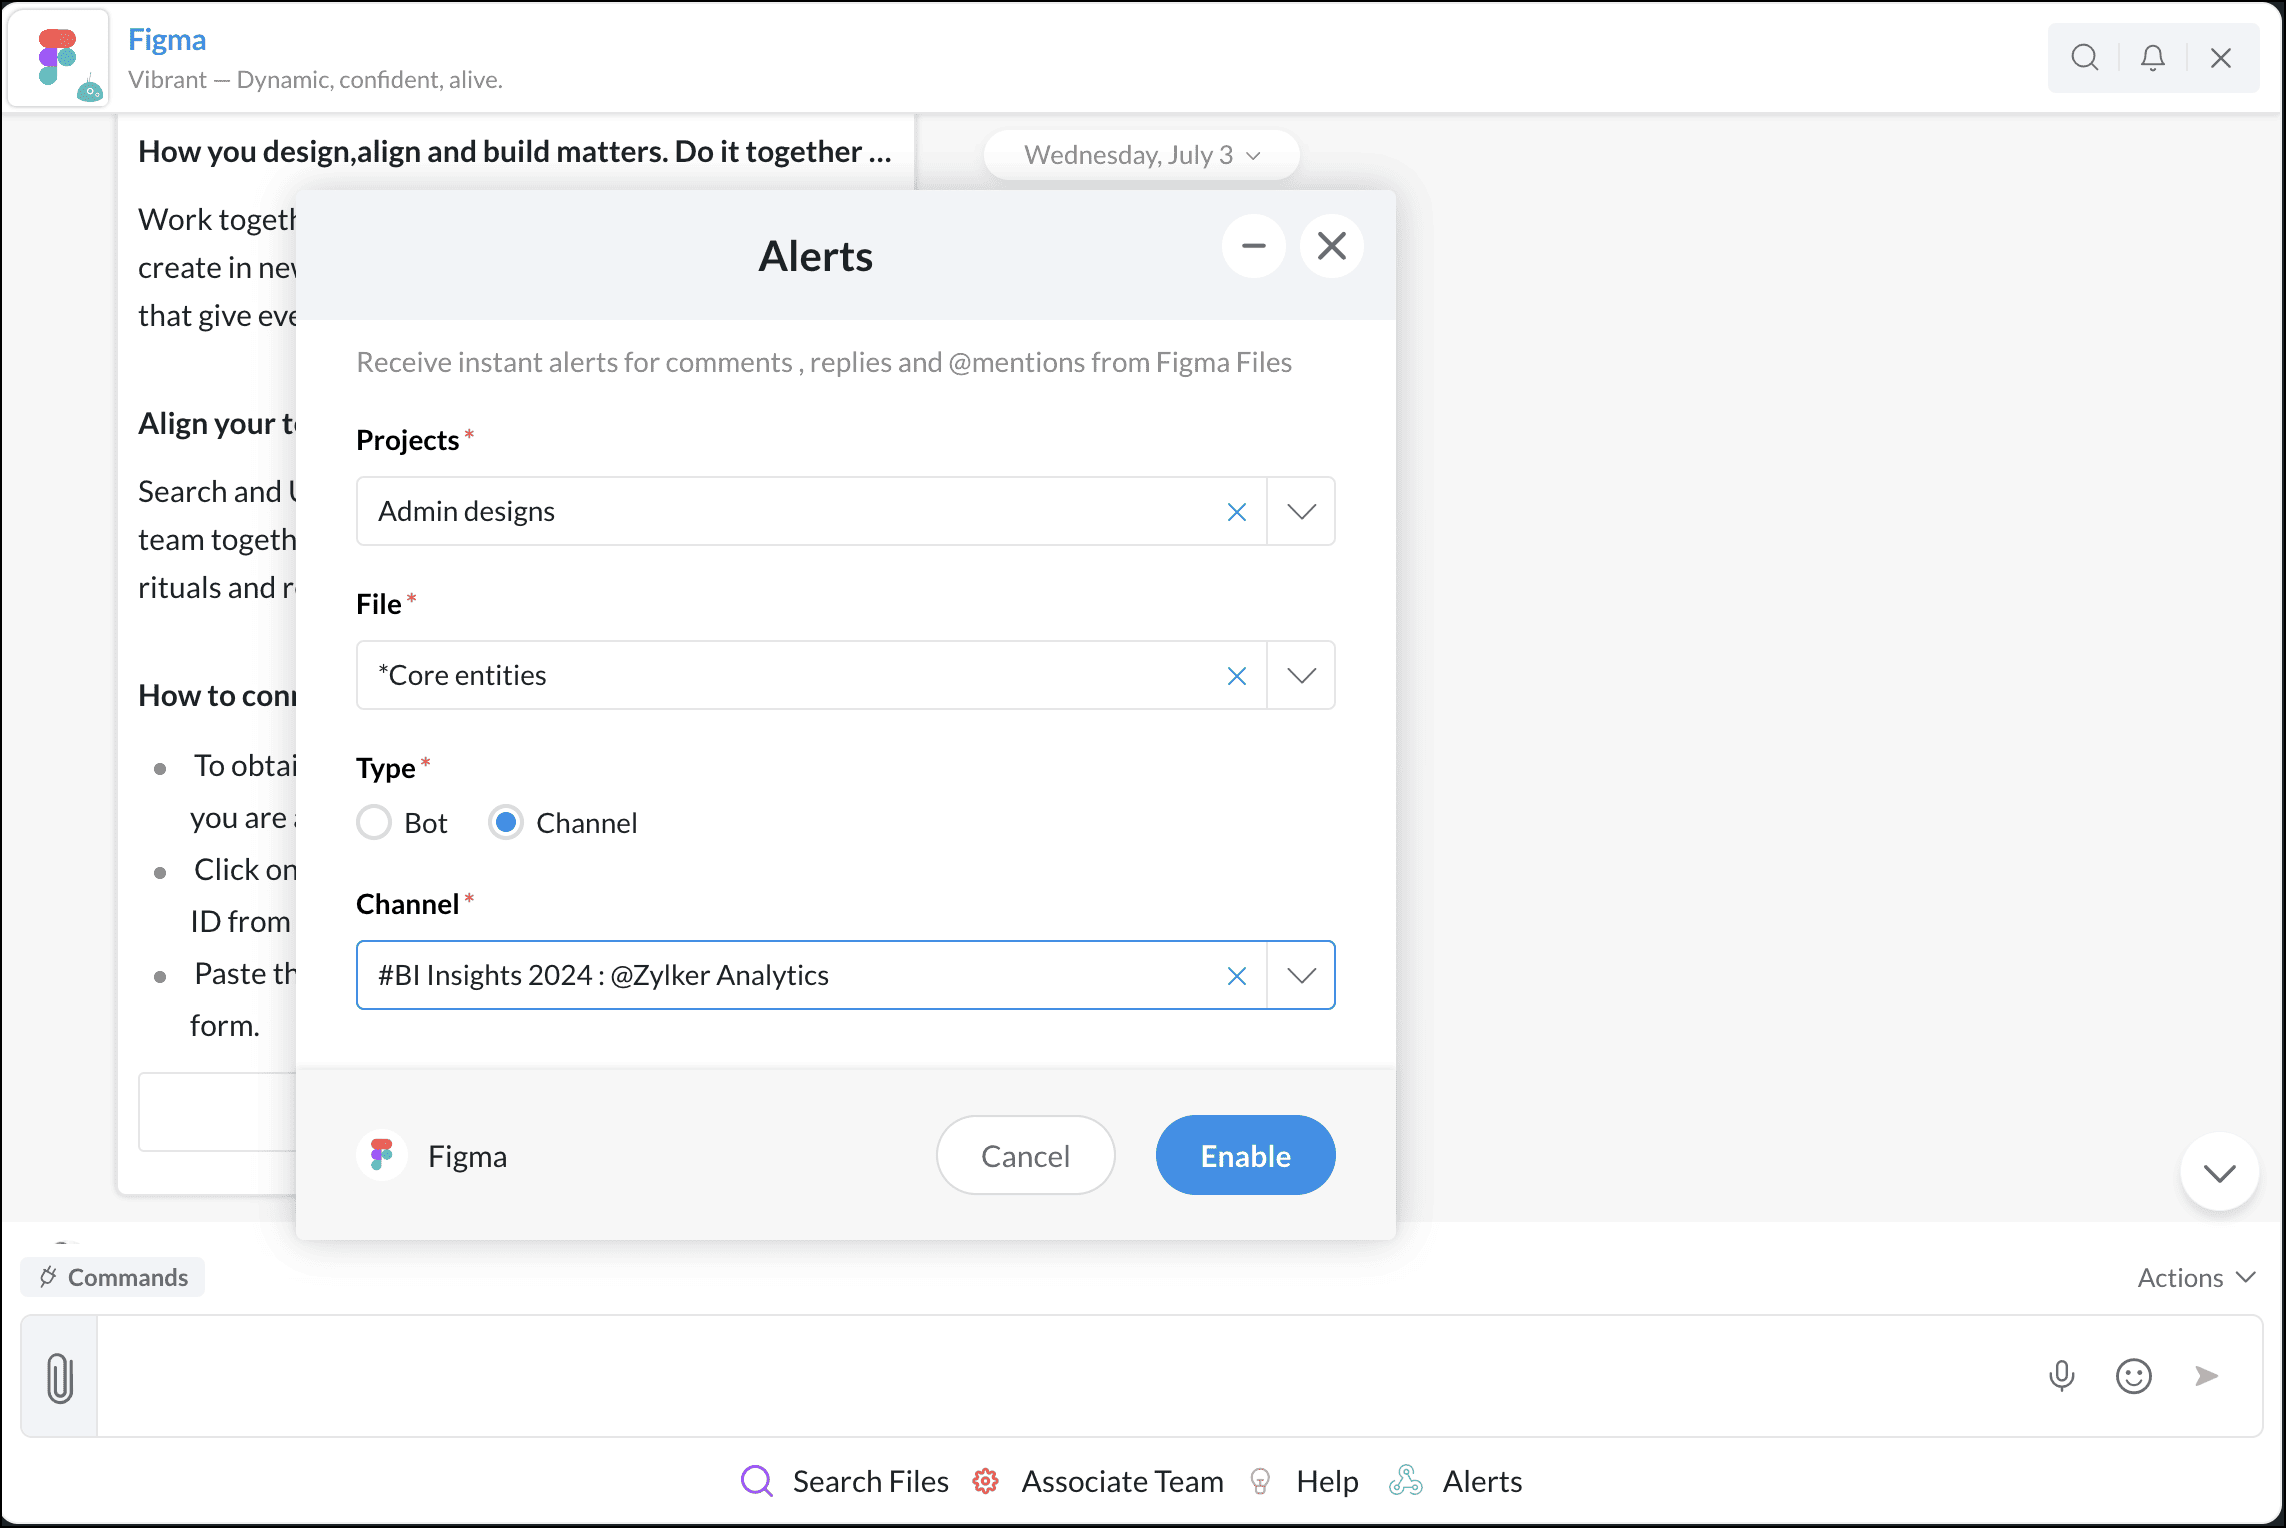
Task: Choose Associate Team in bottom menu
Action: [1098, 1481]
